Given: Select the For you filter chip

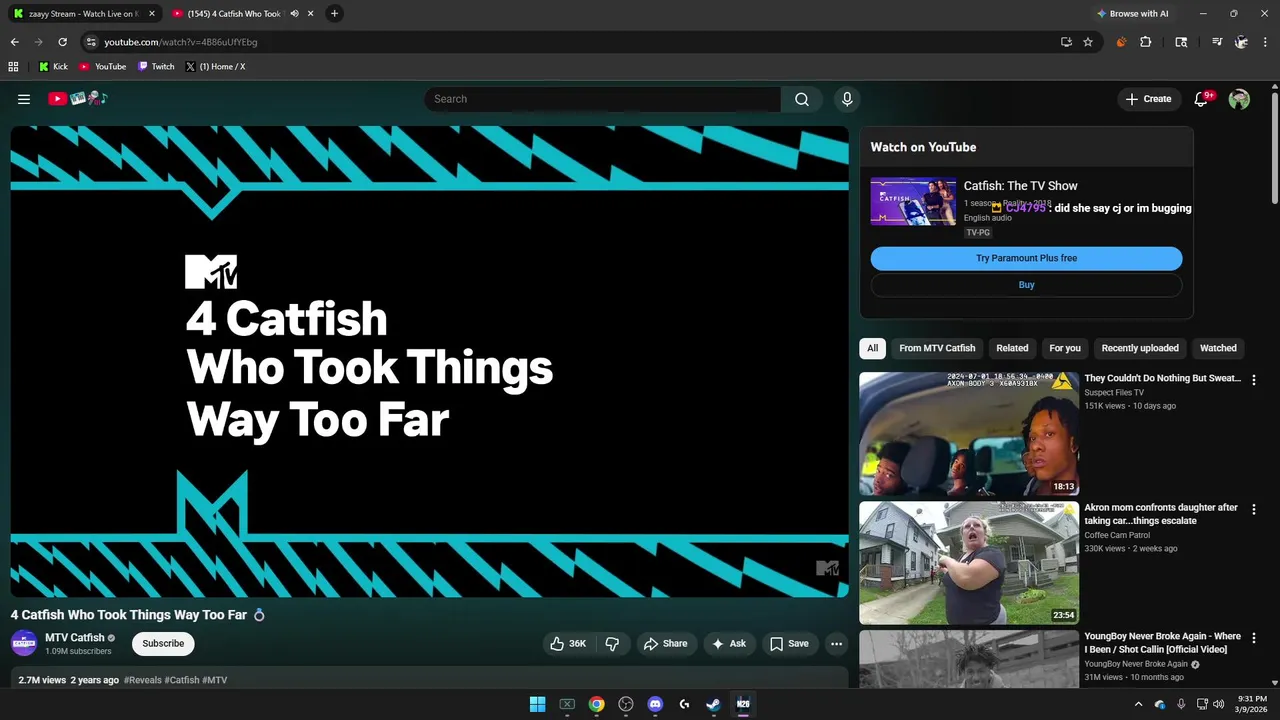Looking at the screenshot, I should point(1065,348).
